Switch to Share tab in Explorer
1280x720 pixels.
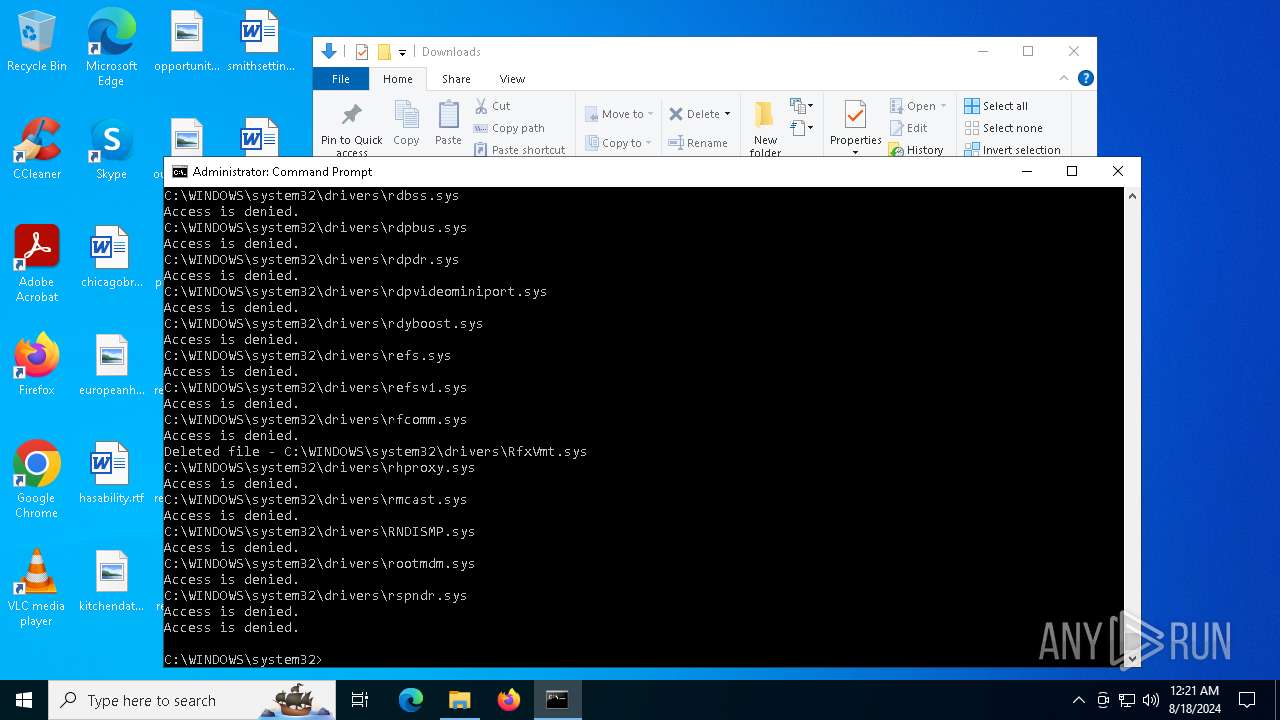456,79
